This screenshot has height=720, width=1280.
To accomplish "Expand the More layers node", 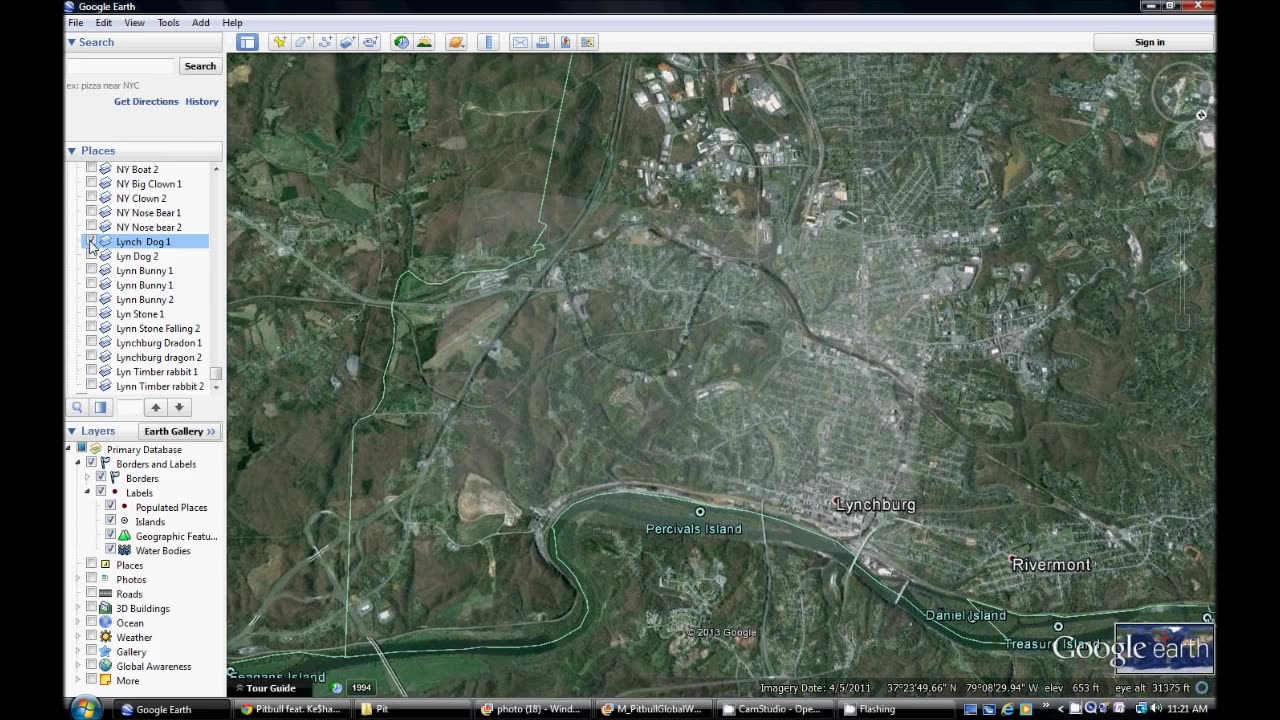I will (78, 681).
